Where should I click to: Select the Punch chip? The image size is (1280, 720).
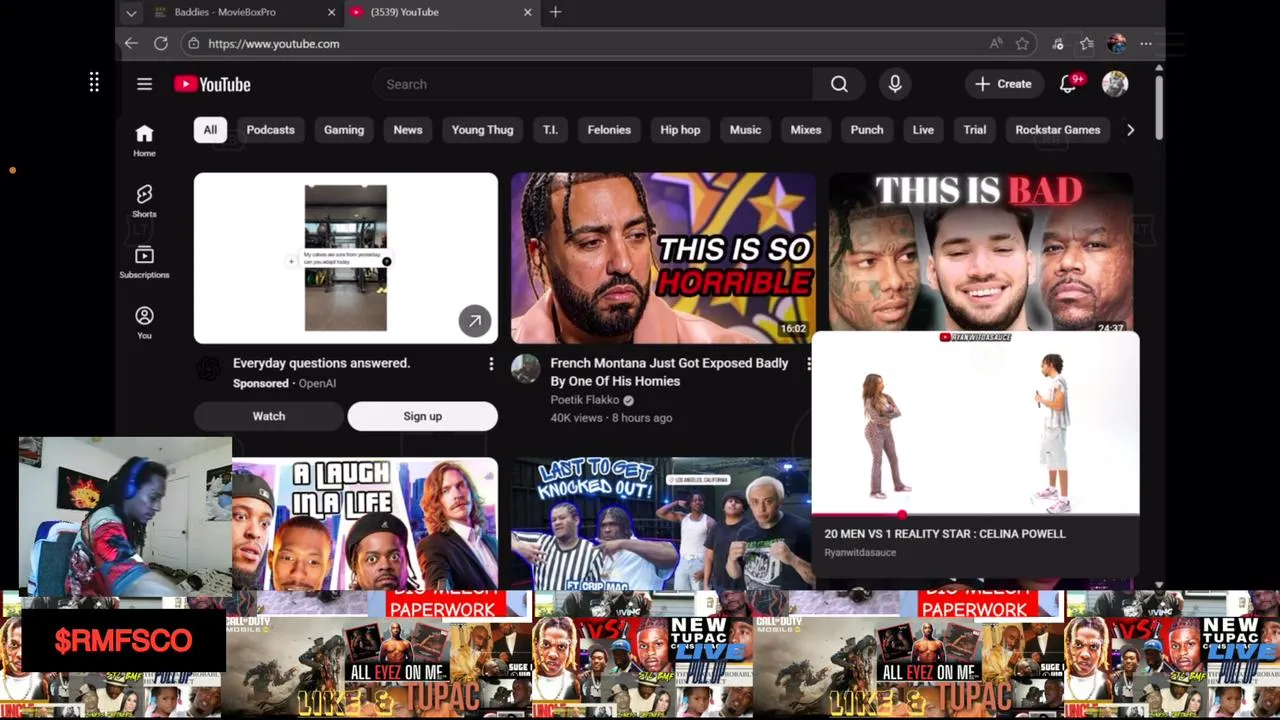(867, 130)
